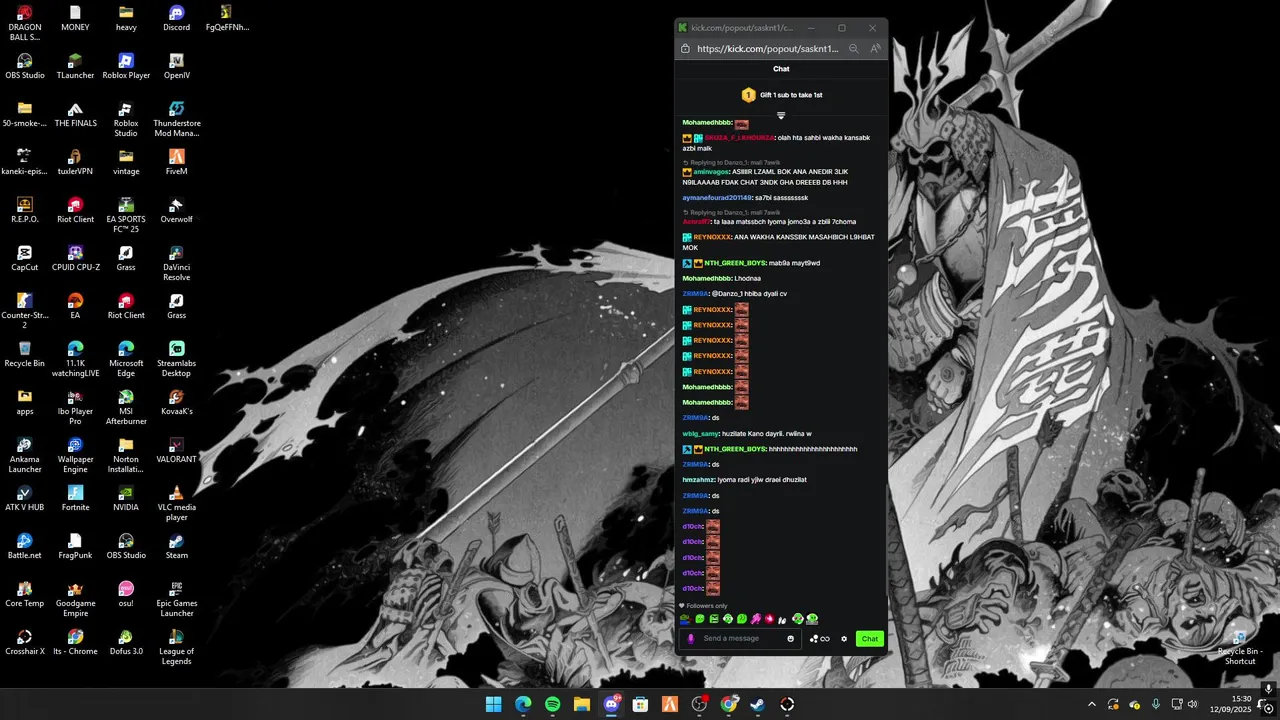This screenshot has width=1280, height=720.
Task: Show hidden tray icons chevron
Action: [x=1091, y=704]
